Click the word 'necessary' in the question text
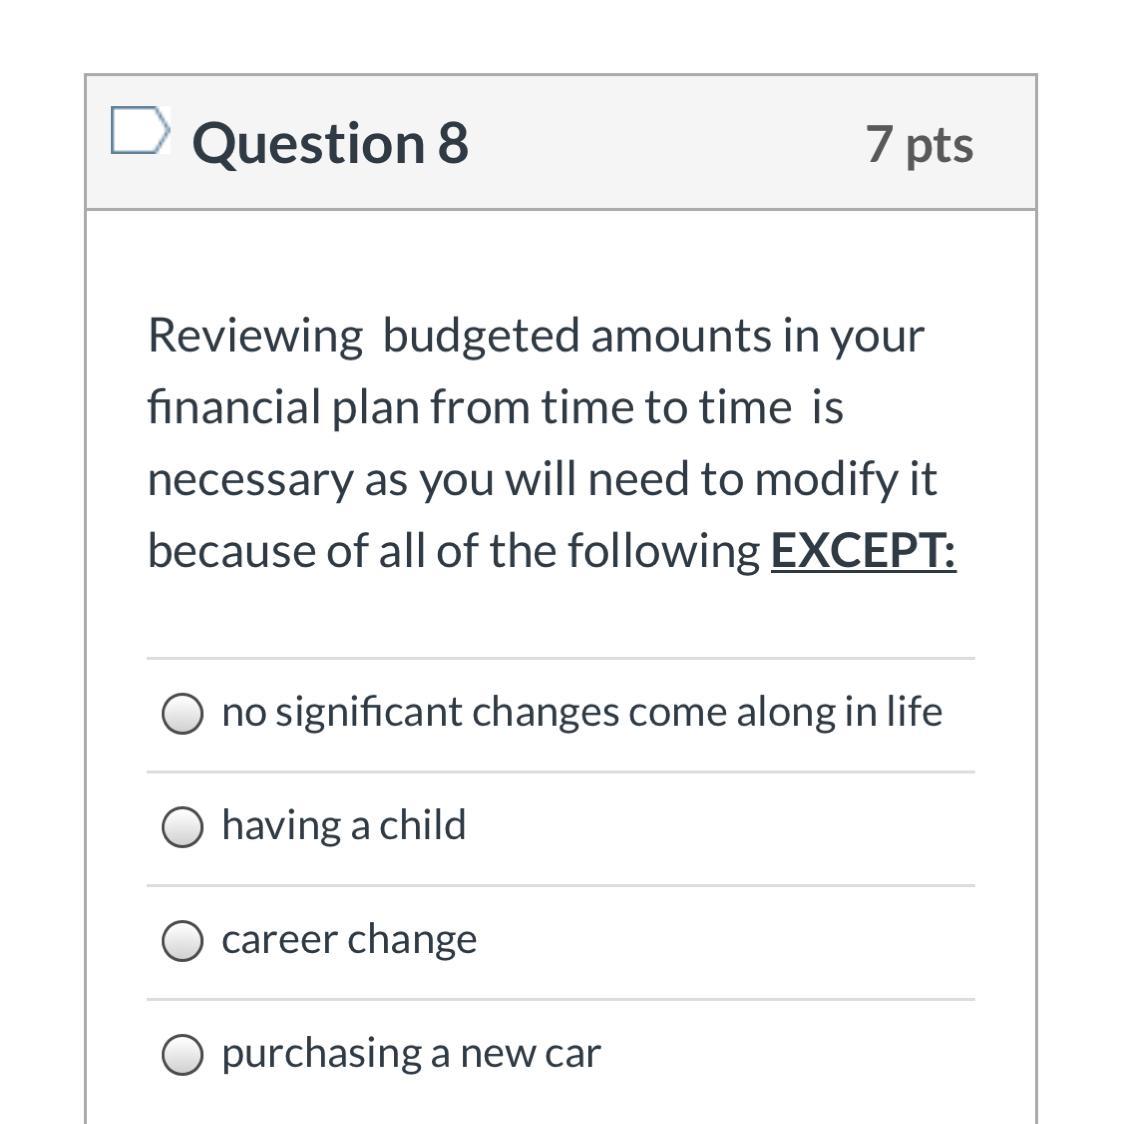 pyautogui.click(x=249, y=479)
